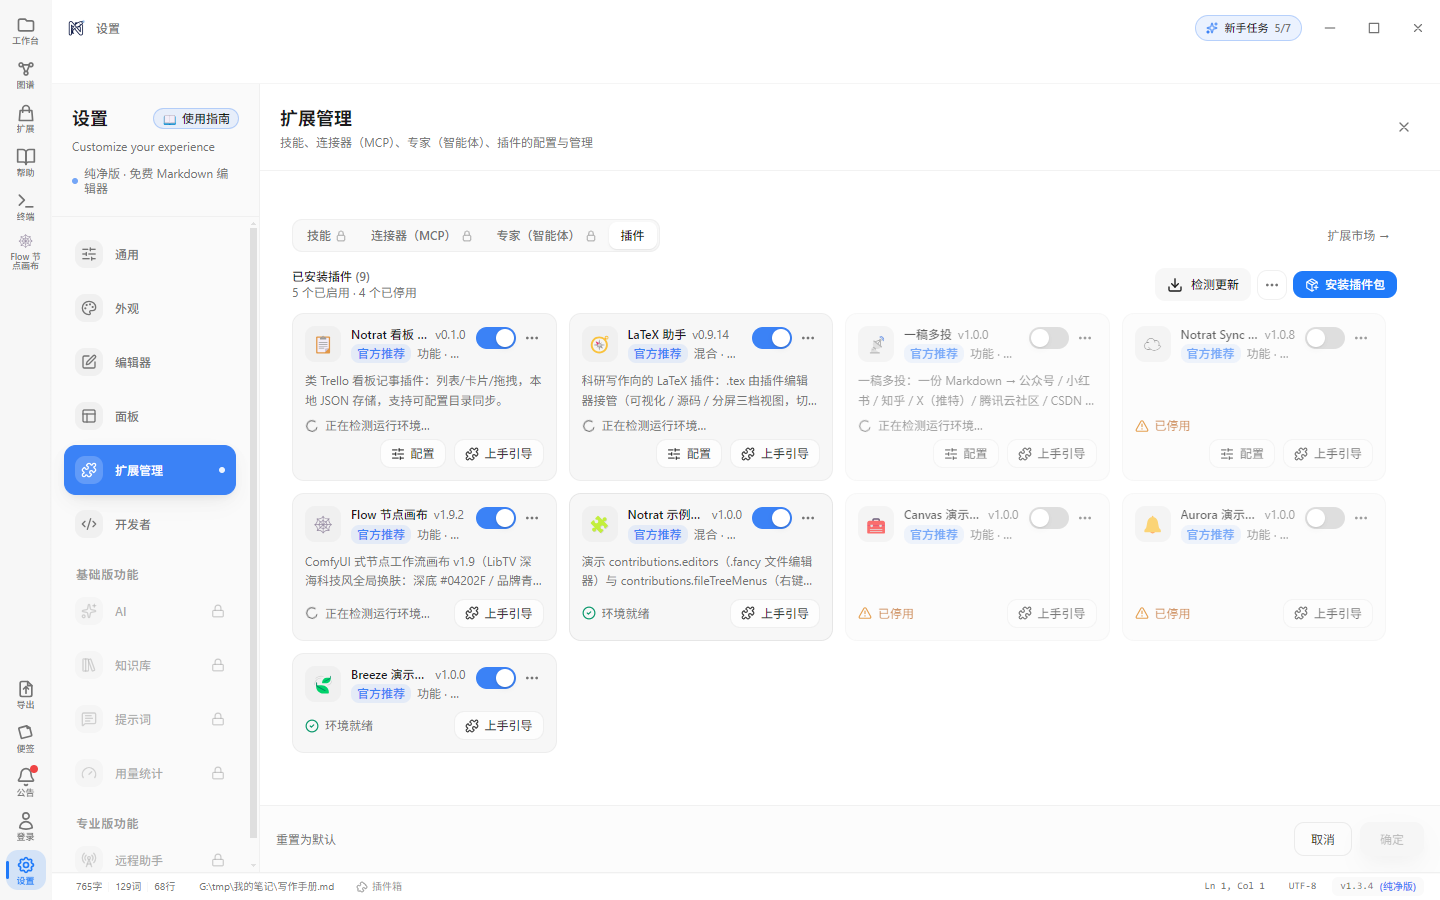Image resolution: width=1440 pixels, height=900 pixels.
Task: Enable the Notrat Sync plugin toggle
Action: click(x=1325, y=338)
